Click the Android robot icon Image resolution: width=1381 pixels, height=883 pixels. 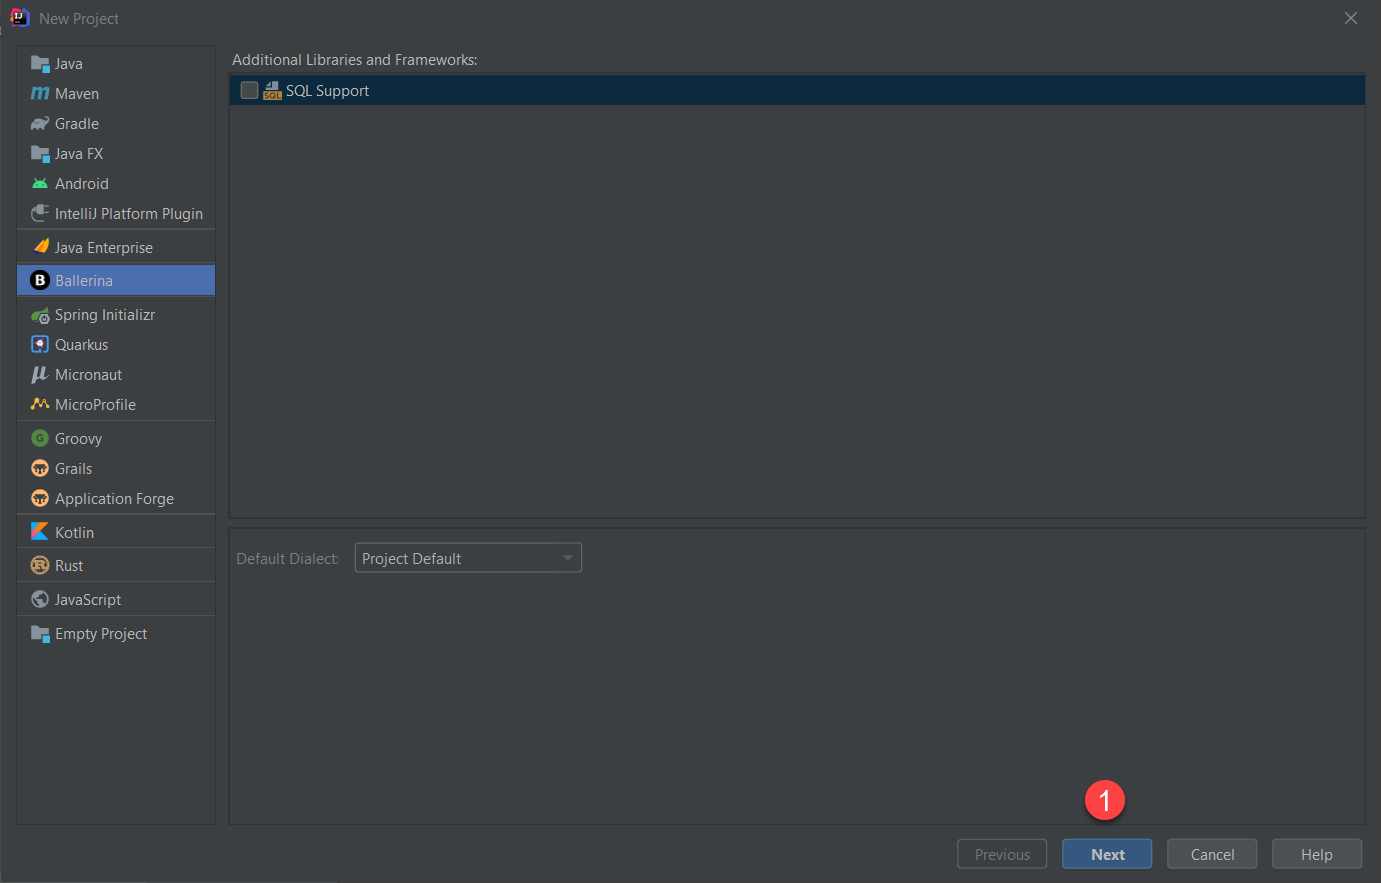click(40, 184)
